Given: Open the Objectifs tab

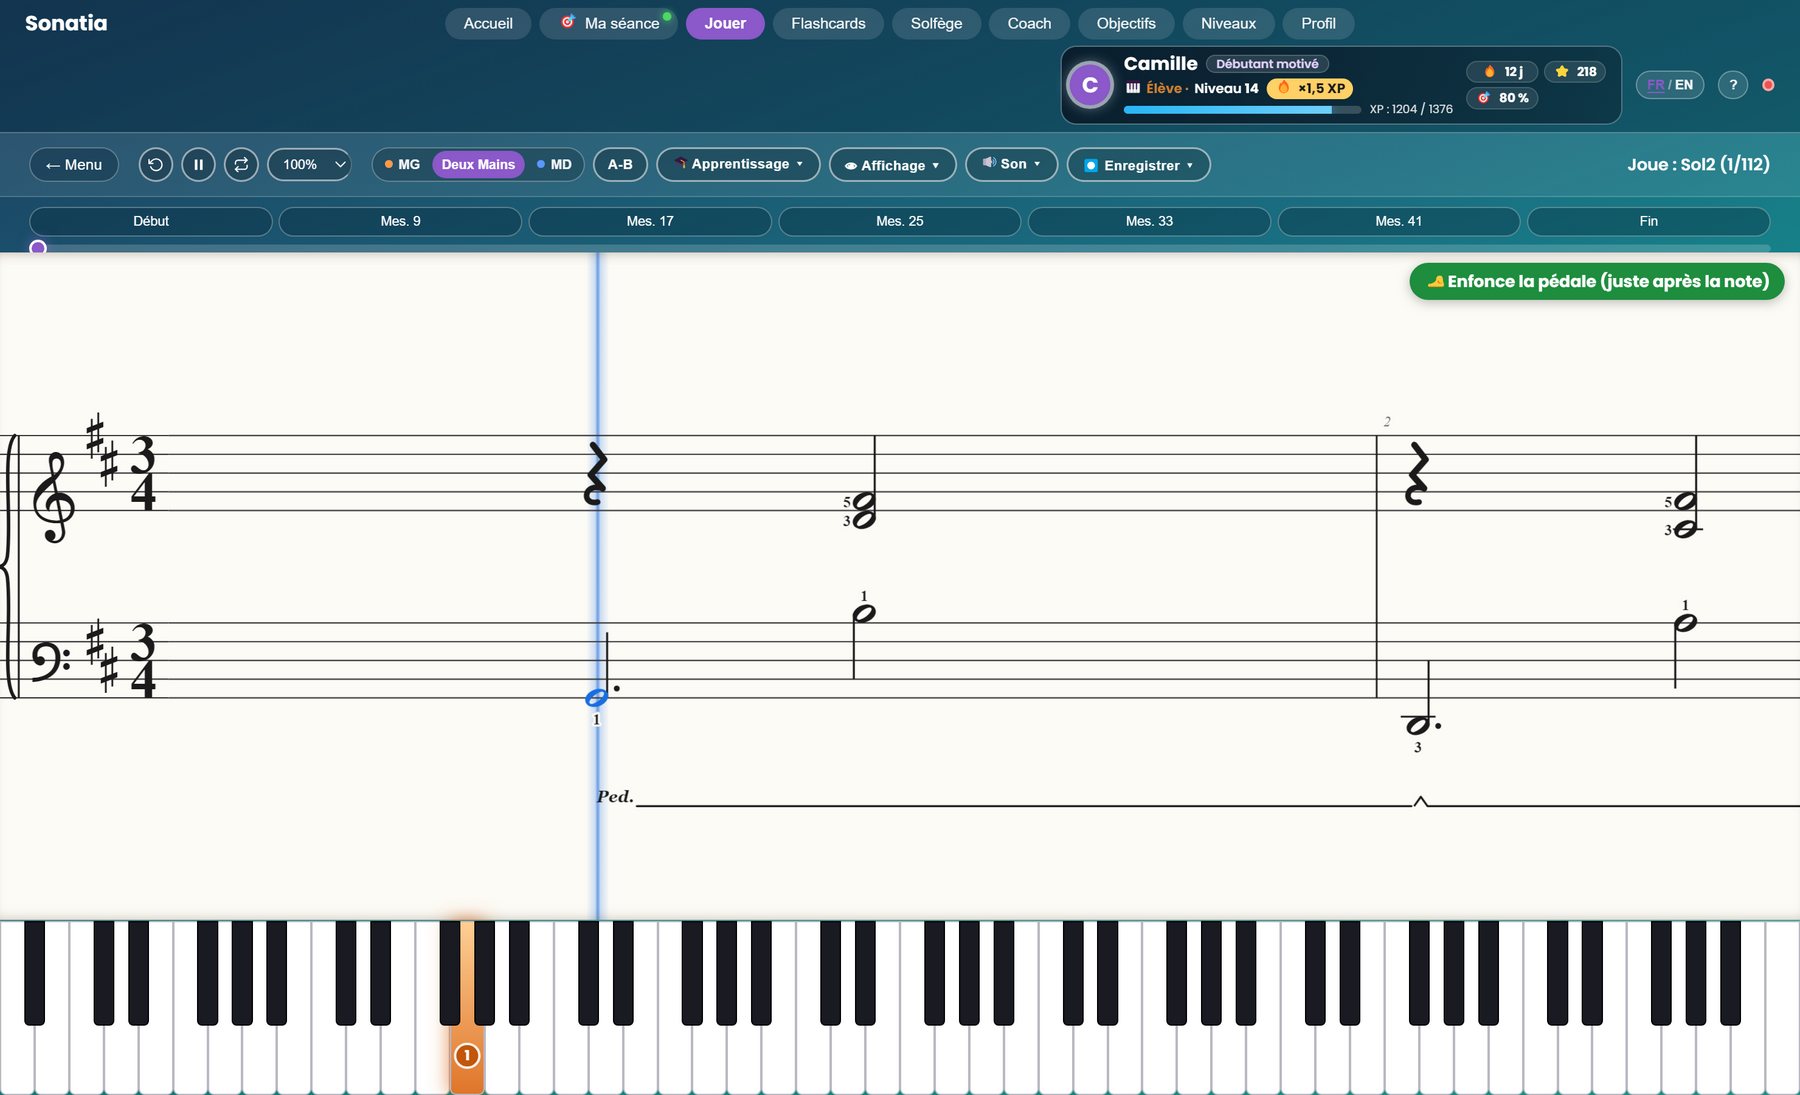Looking at the screenshot, I should coord(1126,23).
